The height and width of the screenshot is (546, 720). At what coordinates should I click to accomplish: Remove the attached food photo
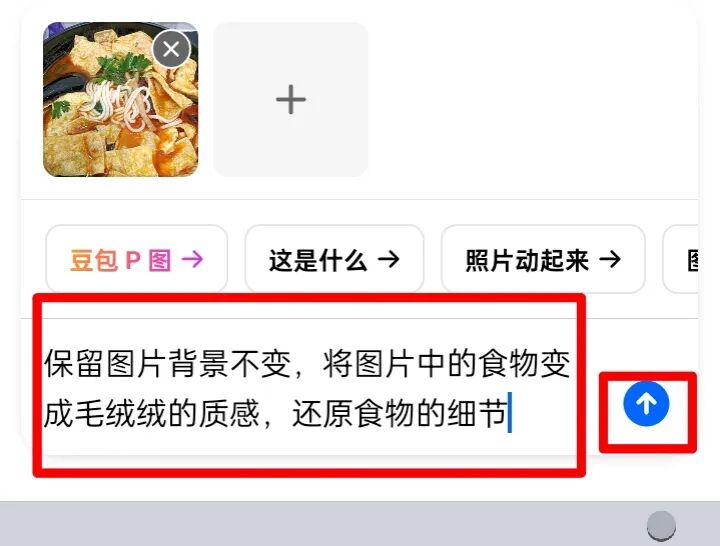(x=171, y=49)
